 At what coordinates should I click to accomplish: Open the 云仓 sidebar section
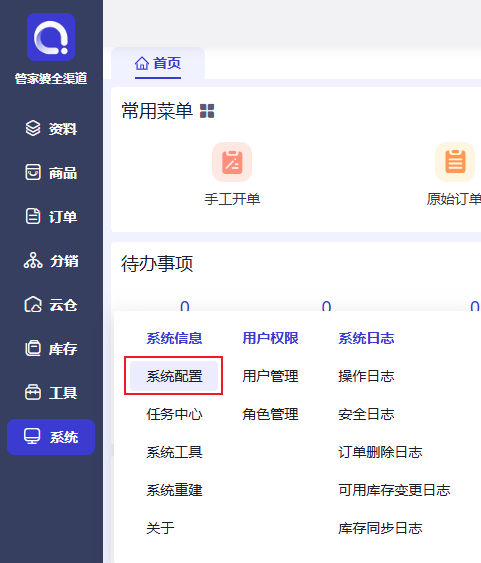(x=51, y=305)
